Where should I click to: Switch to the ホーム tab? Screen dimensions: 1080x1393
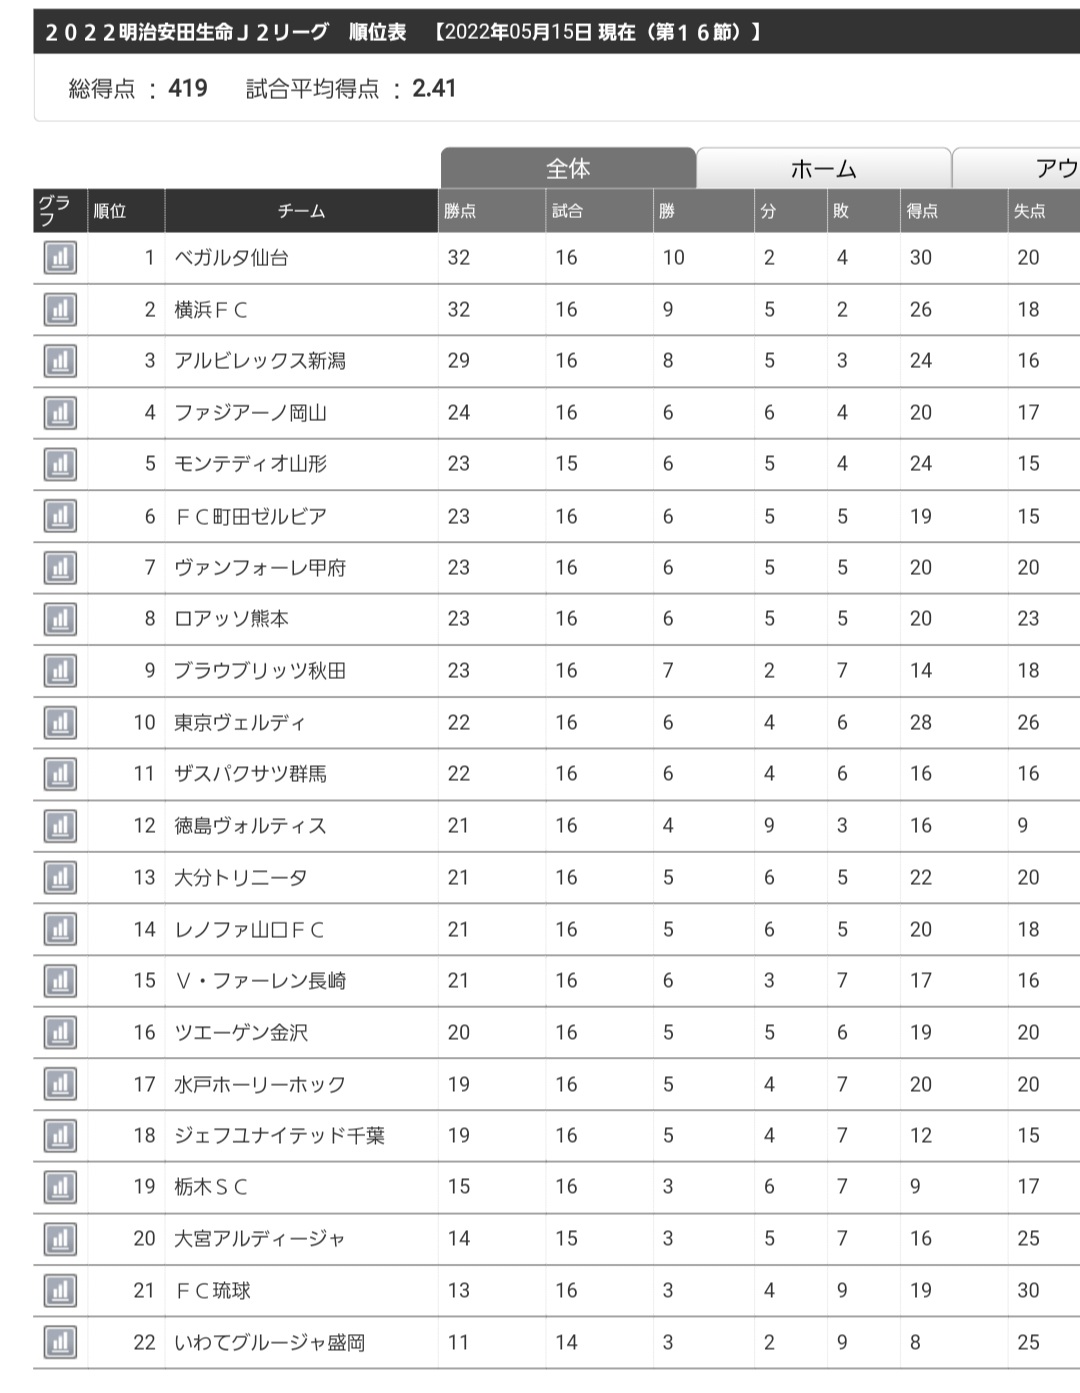(823, 169)
